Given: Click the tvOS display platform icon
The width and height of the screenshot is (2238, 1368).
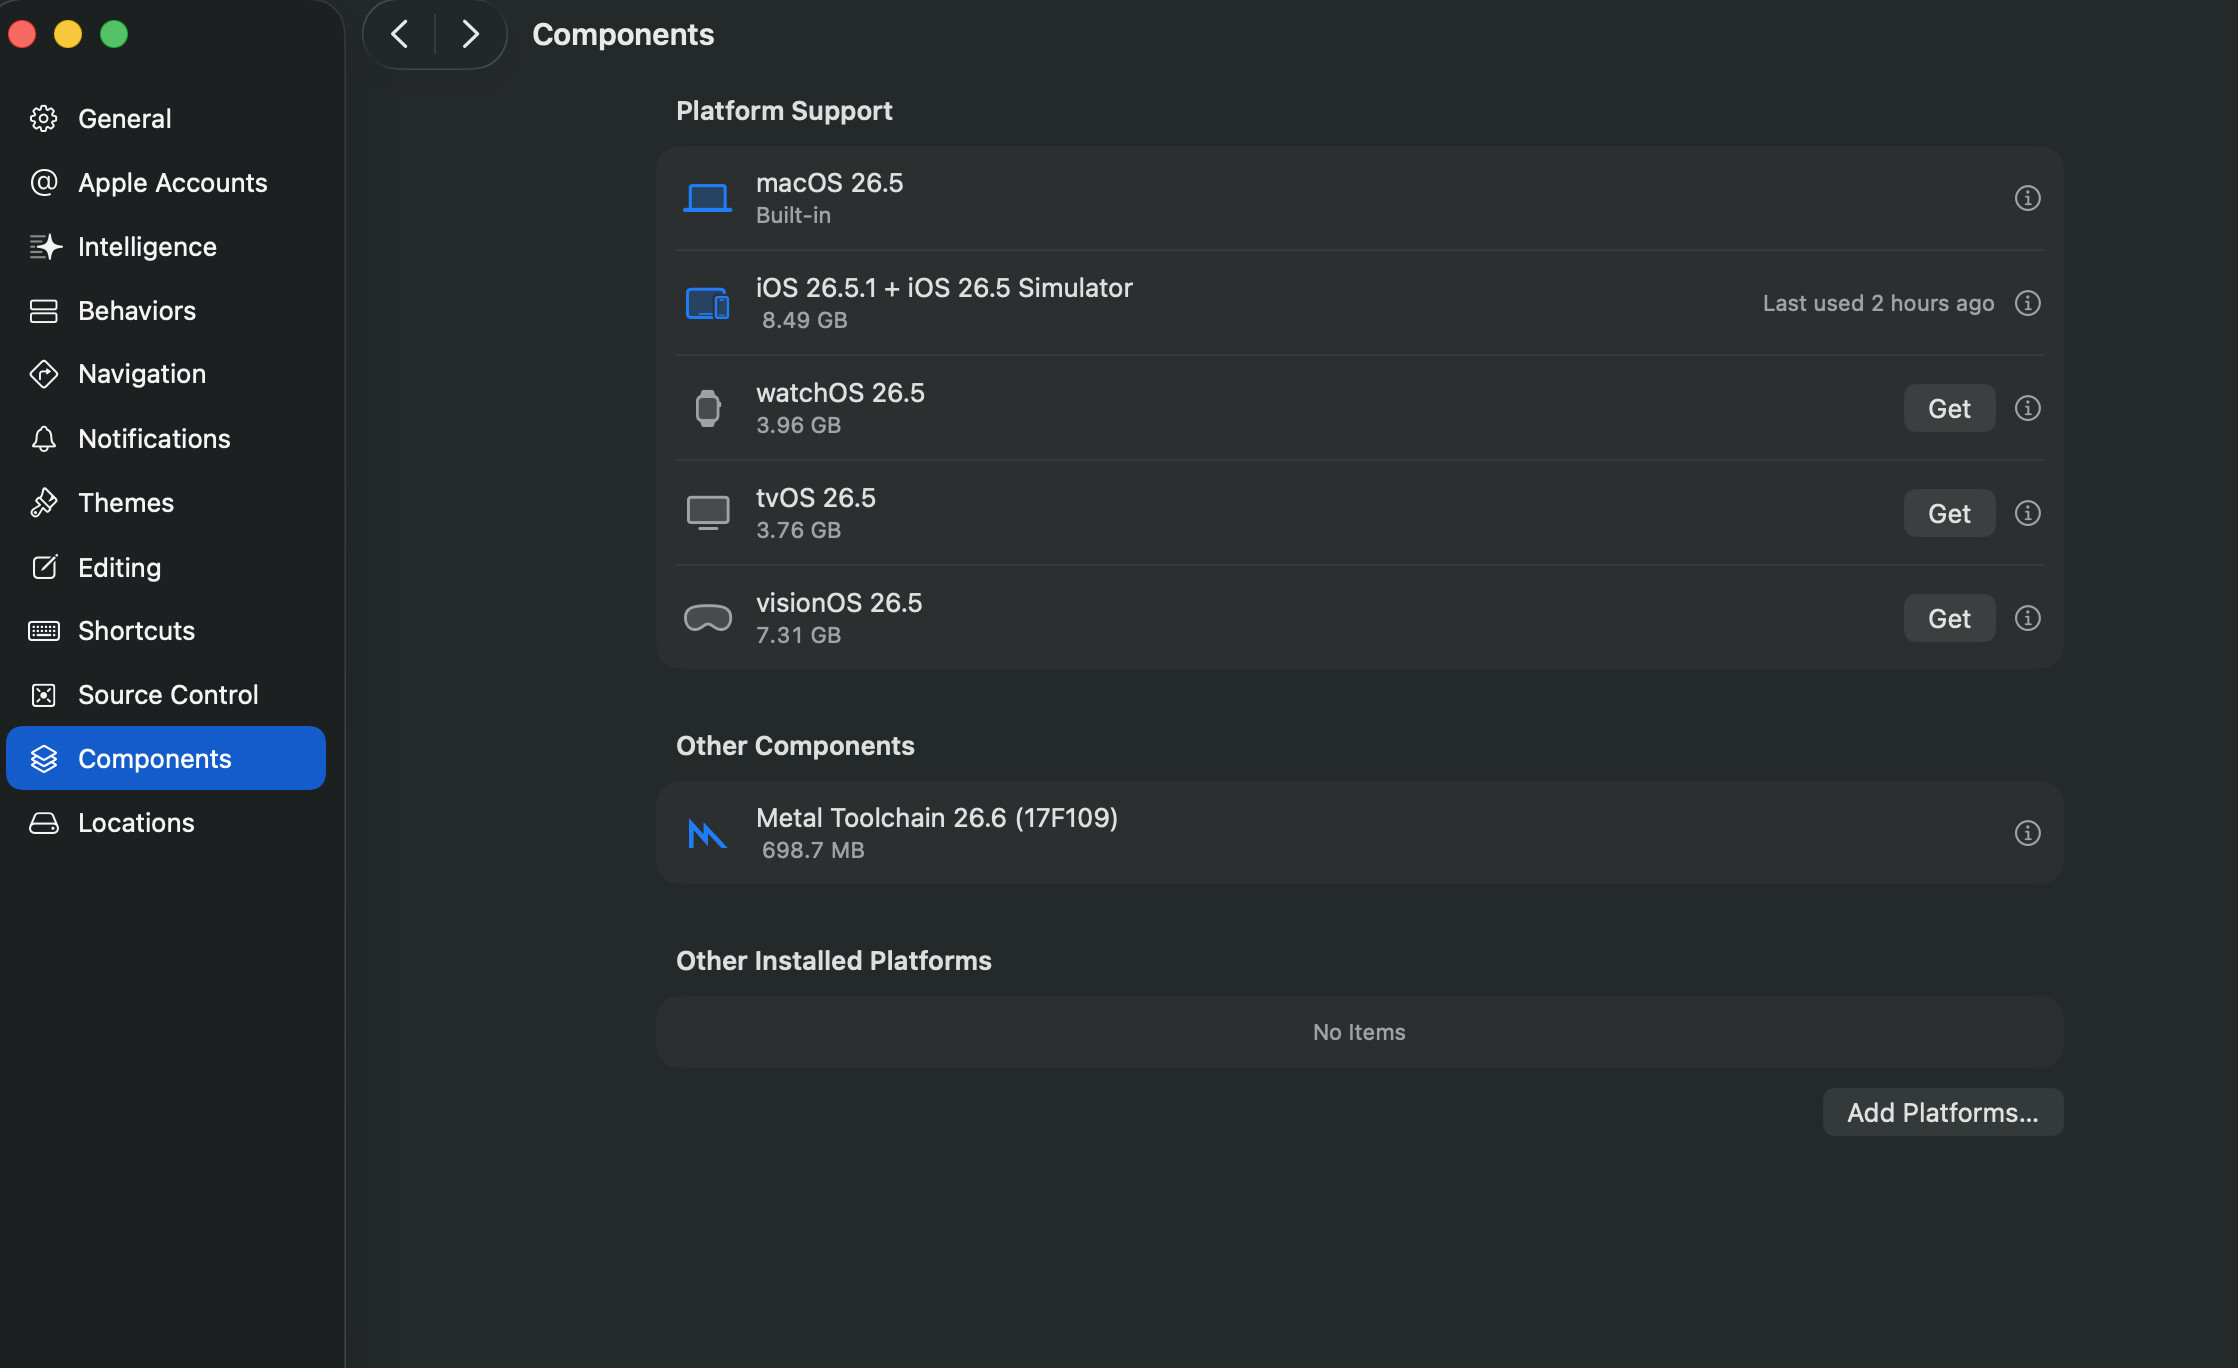Looking at the screenshot, I should 708,513.
